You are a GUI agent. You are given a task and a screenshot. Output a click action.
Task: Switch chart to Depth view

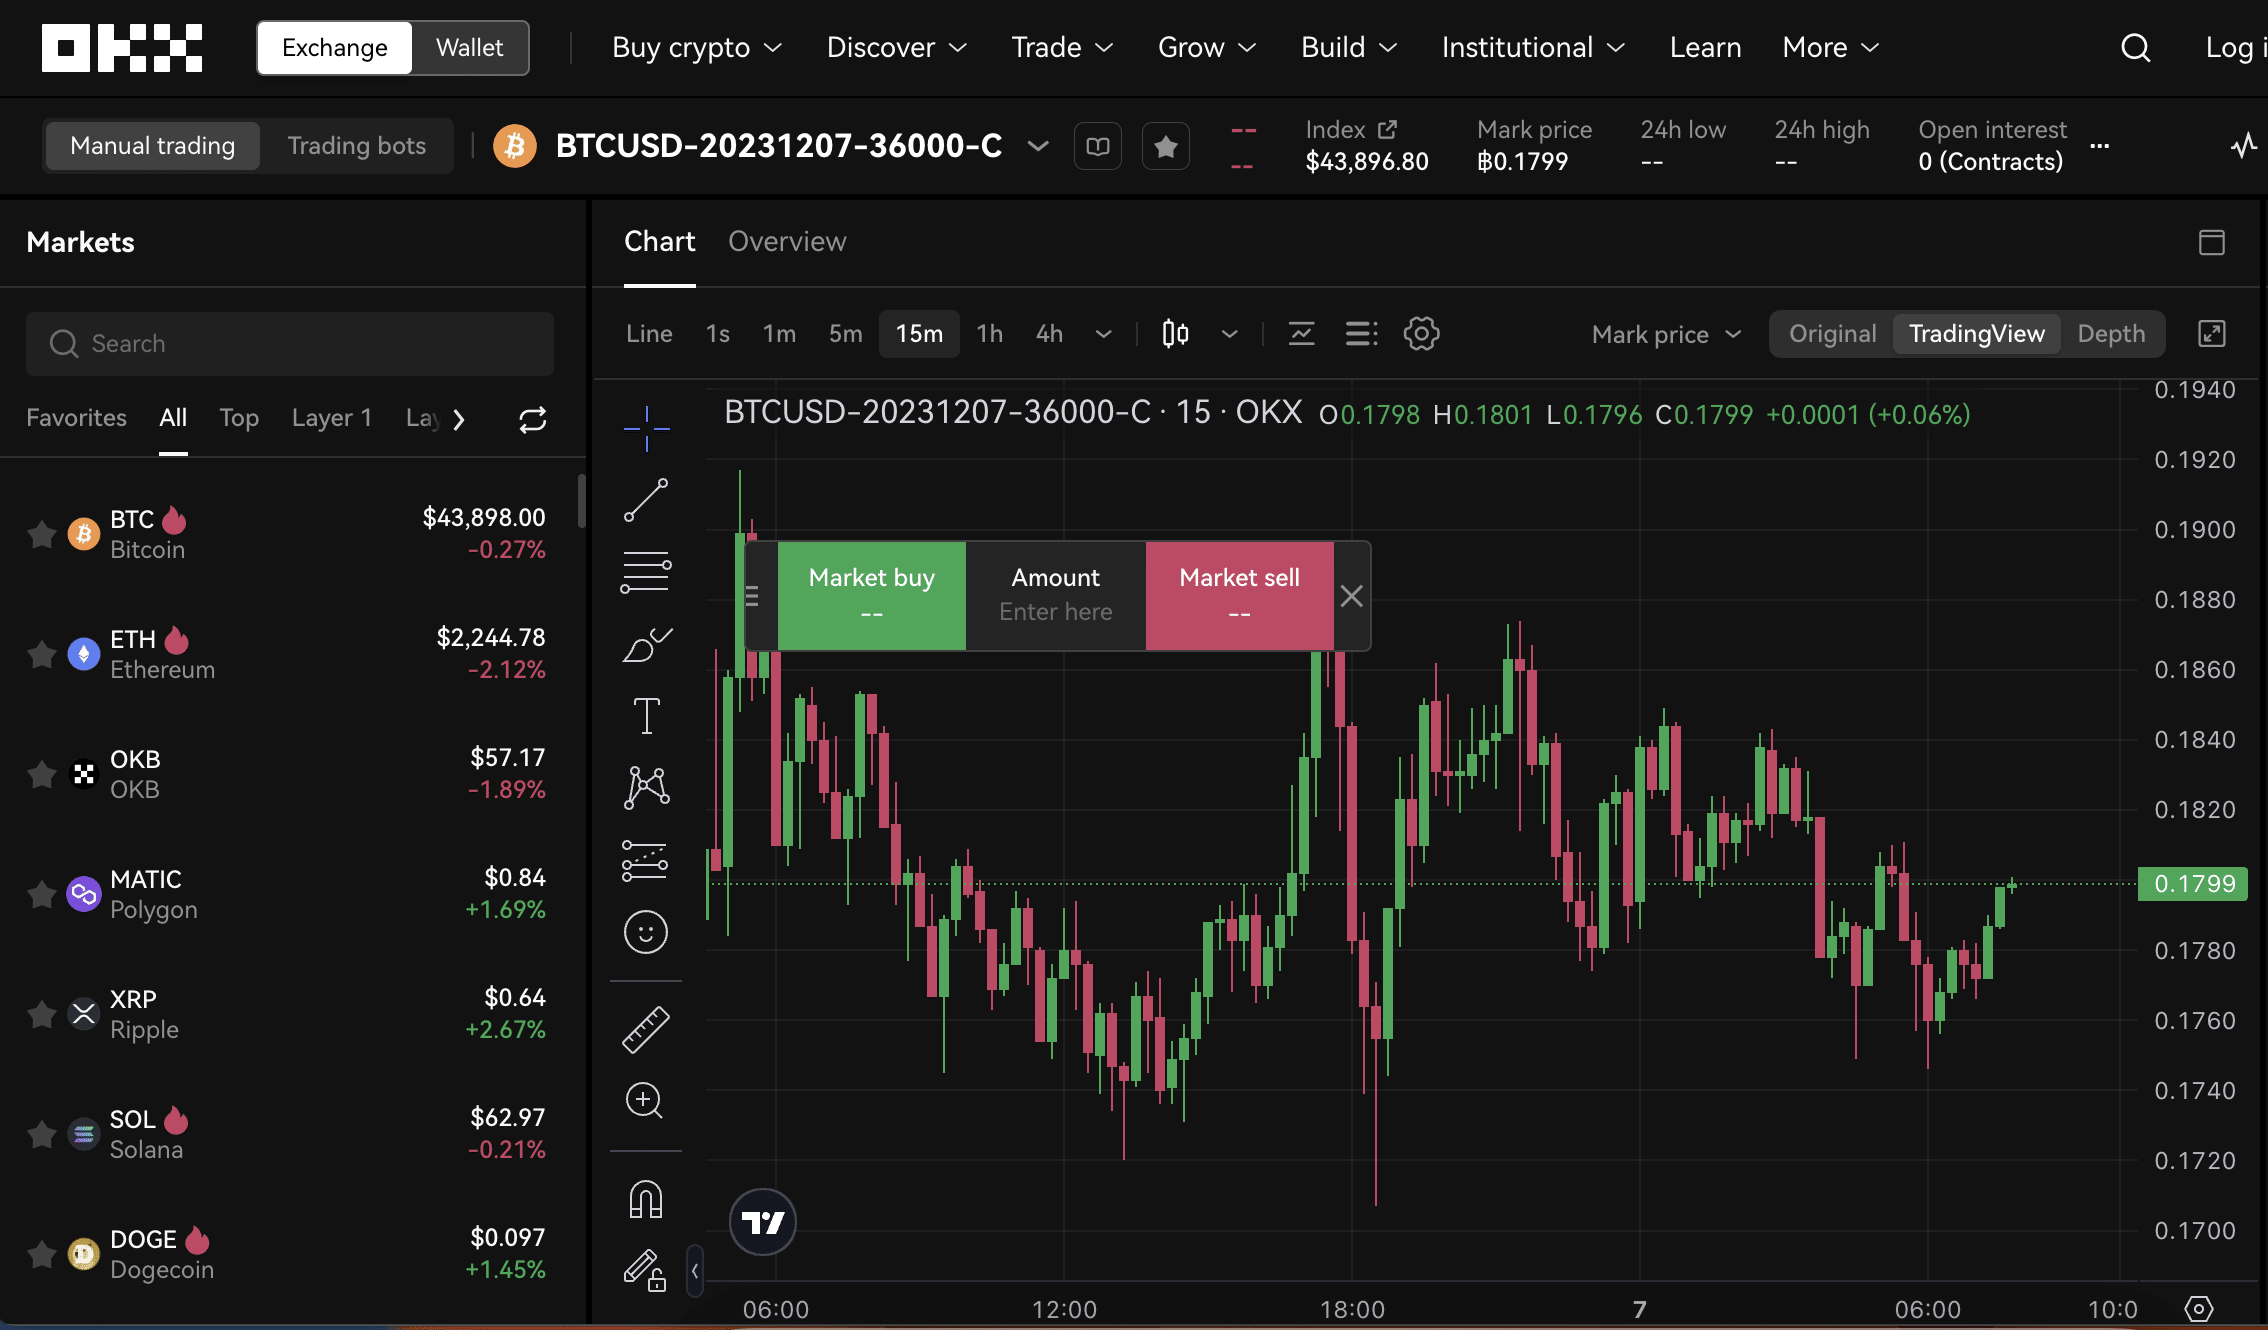pyautogui.click(x=2111, y=334)
